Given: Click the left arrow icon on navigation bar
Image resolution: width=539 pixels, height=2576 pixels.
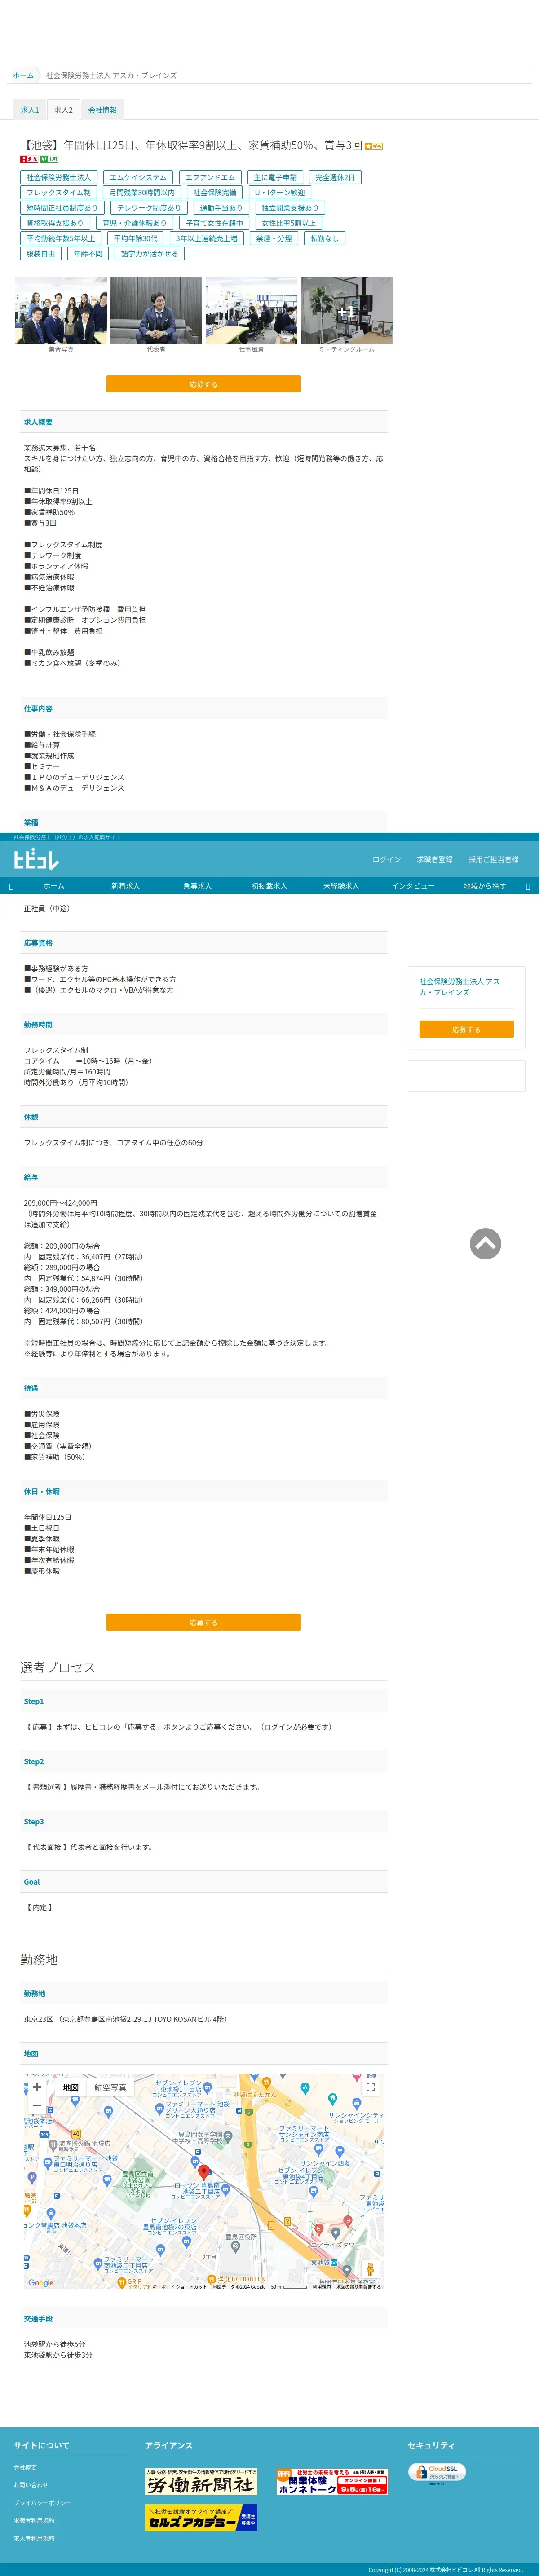Looking at the screenshot, I should click(11, 886).
